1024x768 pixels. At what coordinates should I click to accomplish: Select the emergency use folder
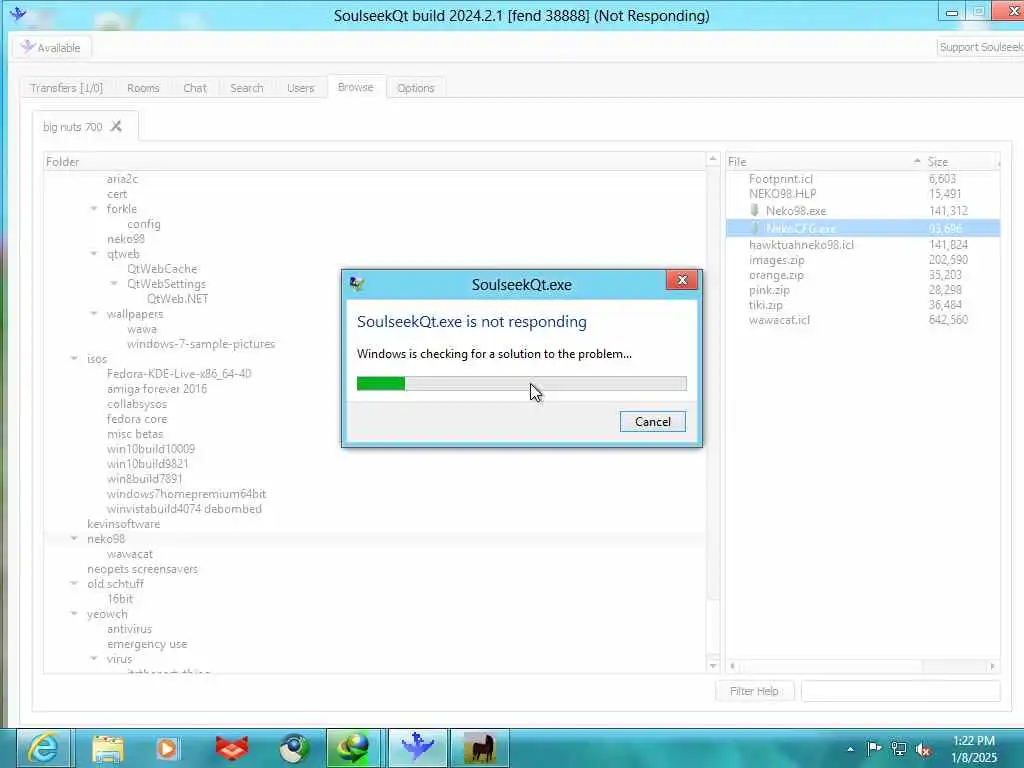(147, 644)
